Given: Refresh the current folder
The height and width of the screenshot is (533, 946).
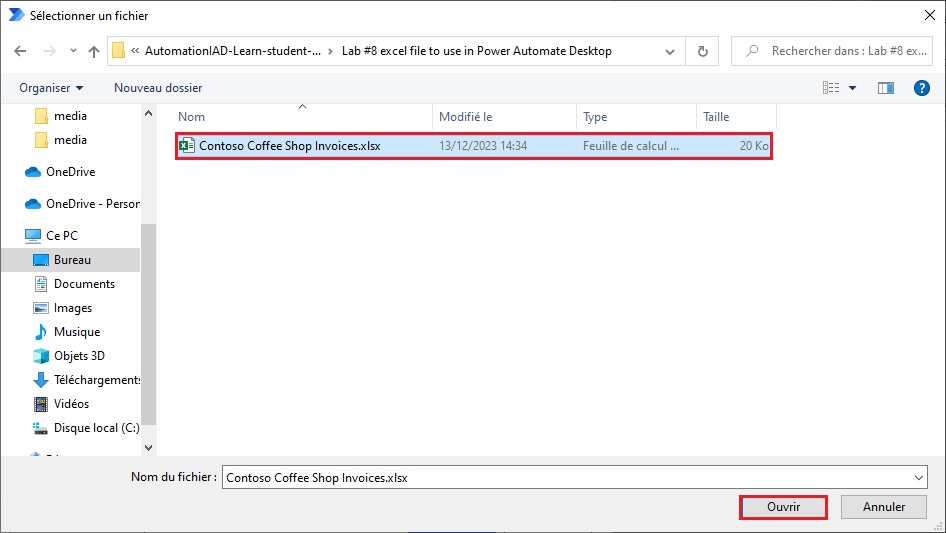Looking at the screenshot, I should [702, 51].
